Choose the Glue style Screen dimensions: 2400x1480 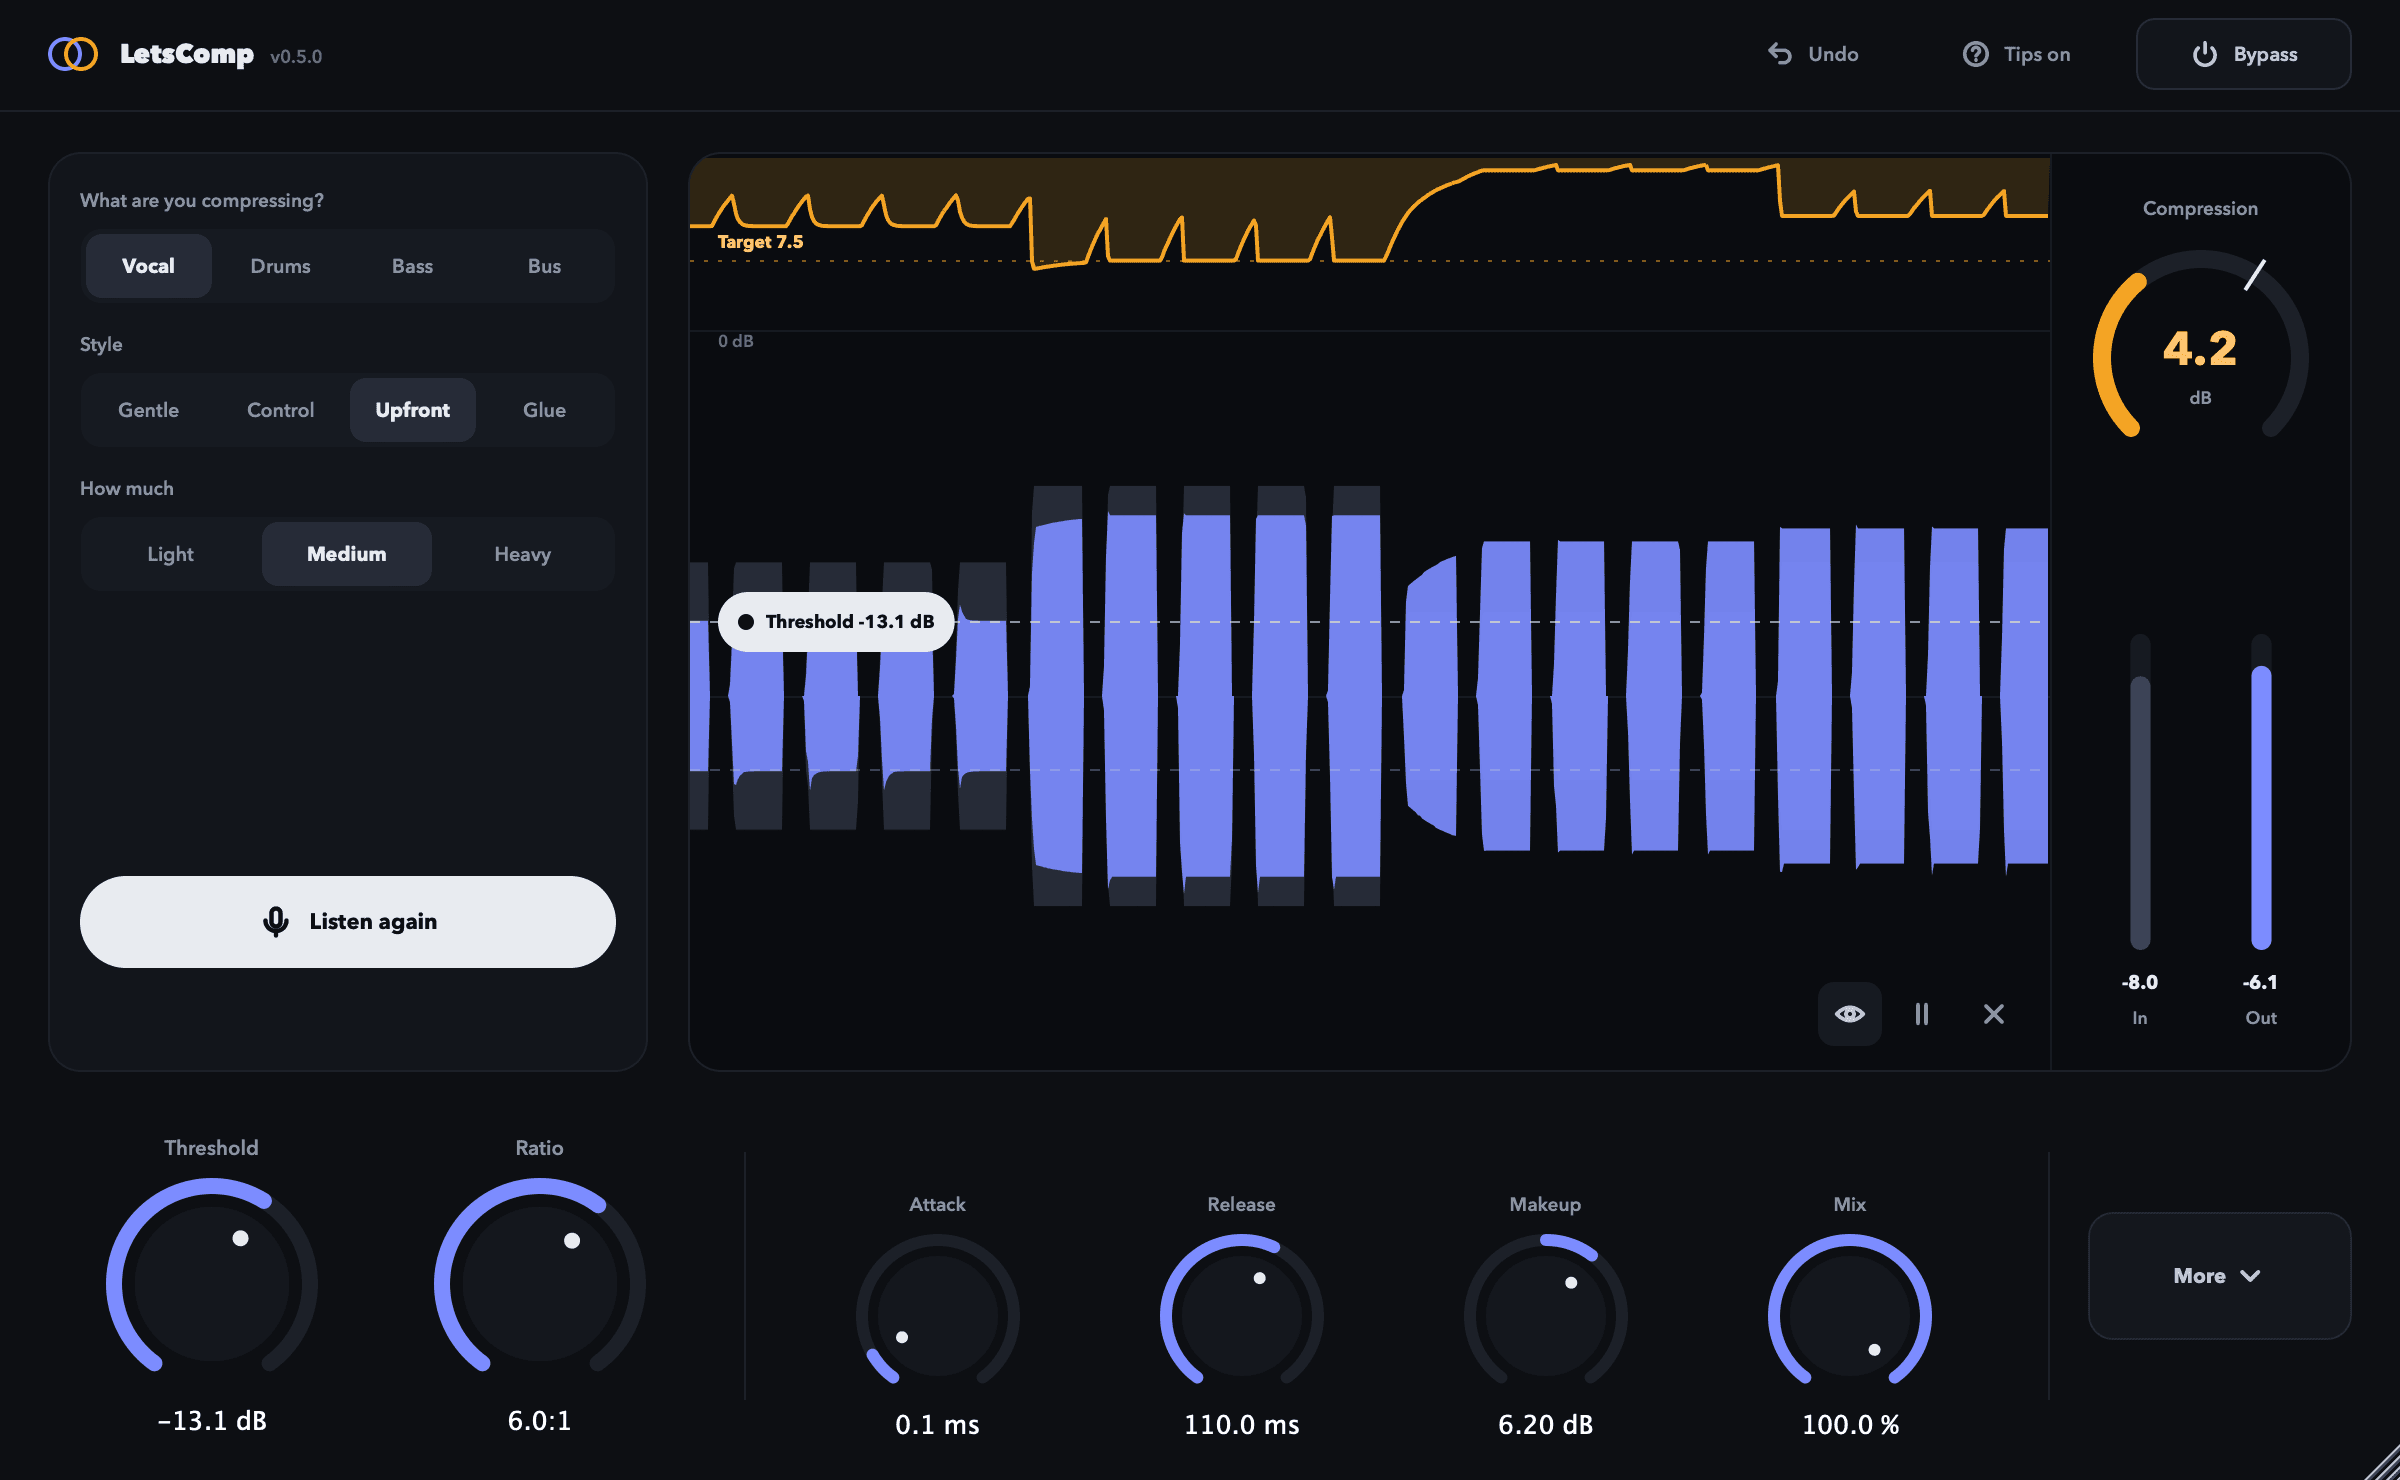pyautogui.click(x=544, y=410)
